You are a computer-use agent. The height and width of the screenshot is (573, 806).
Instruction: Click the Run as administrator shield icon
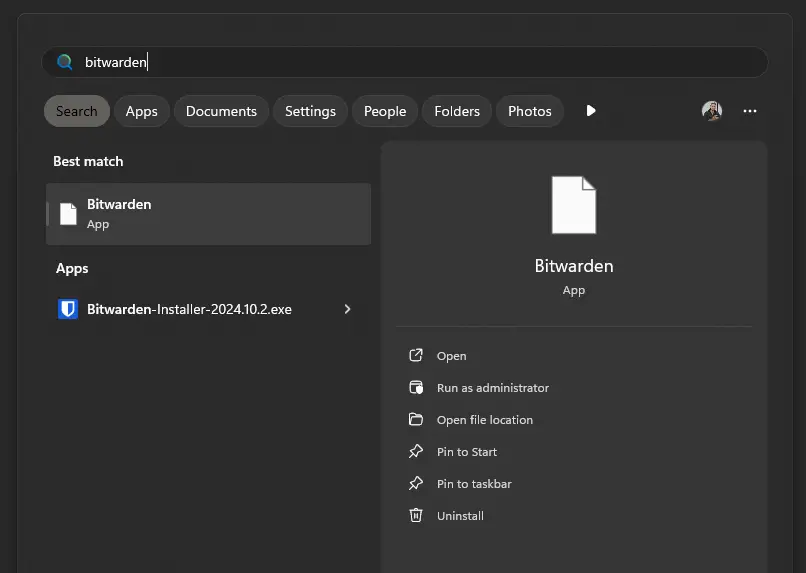click(416, 387)
